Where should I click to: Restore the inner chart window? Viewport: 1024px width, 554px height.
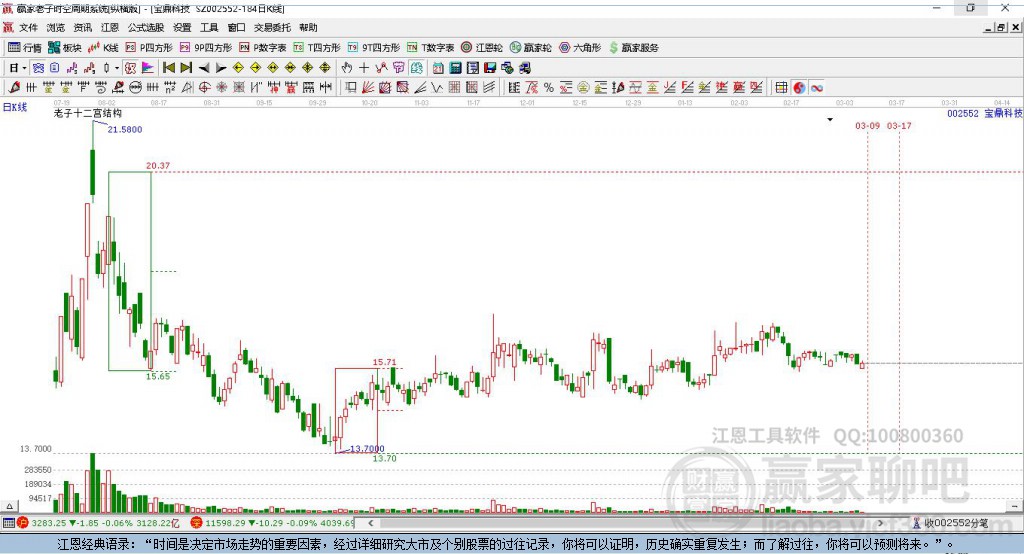[x=1001, y=27]
